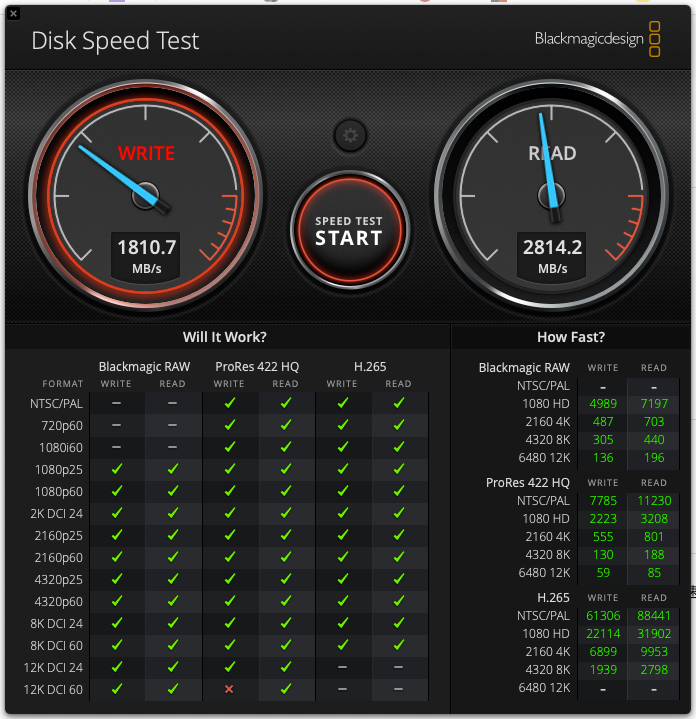Click the How Fast? panel heading

click(x=571, y=337)
